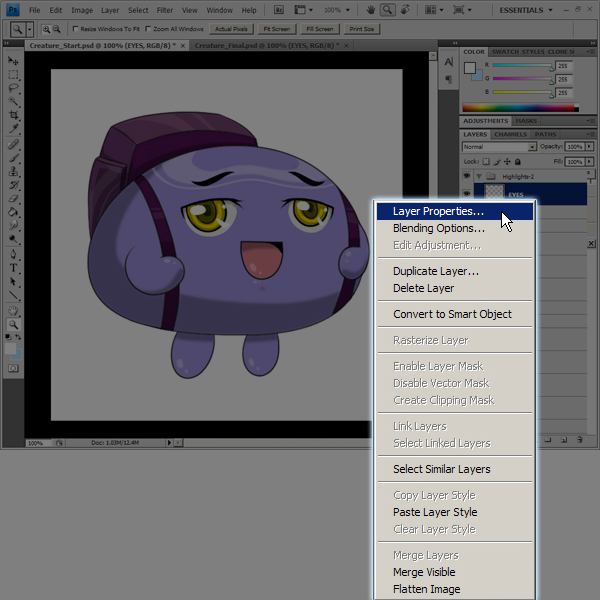Open the Filter menu
Image resolution: width=600 pixels, height=600 pixels.
click(x=165, y=10)
